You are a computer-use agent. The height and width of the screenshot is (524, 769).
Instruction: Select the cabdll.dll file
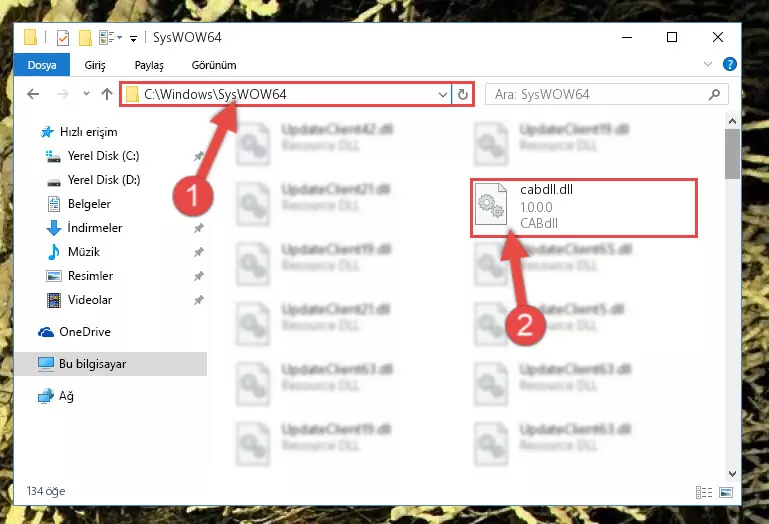tap(584, 208)
